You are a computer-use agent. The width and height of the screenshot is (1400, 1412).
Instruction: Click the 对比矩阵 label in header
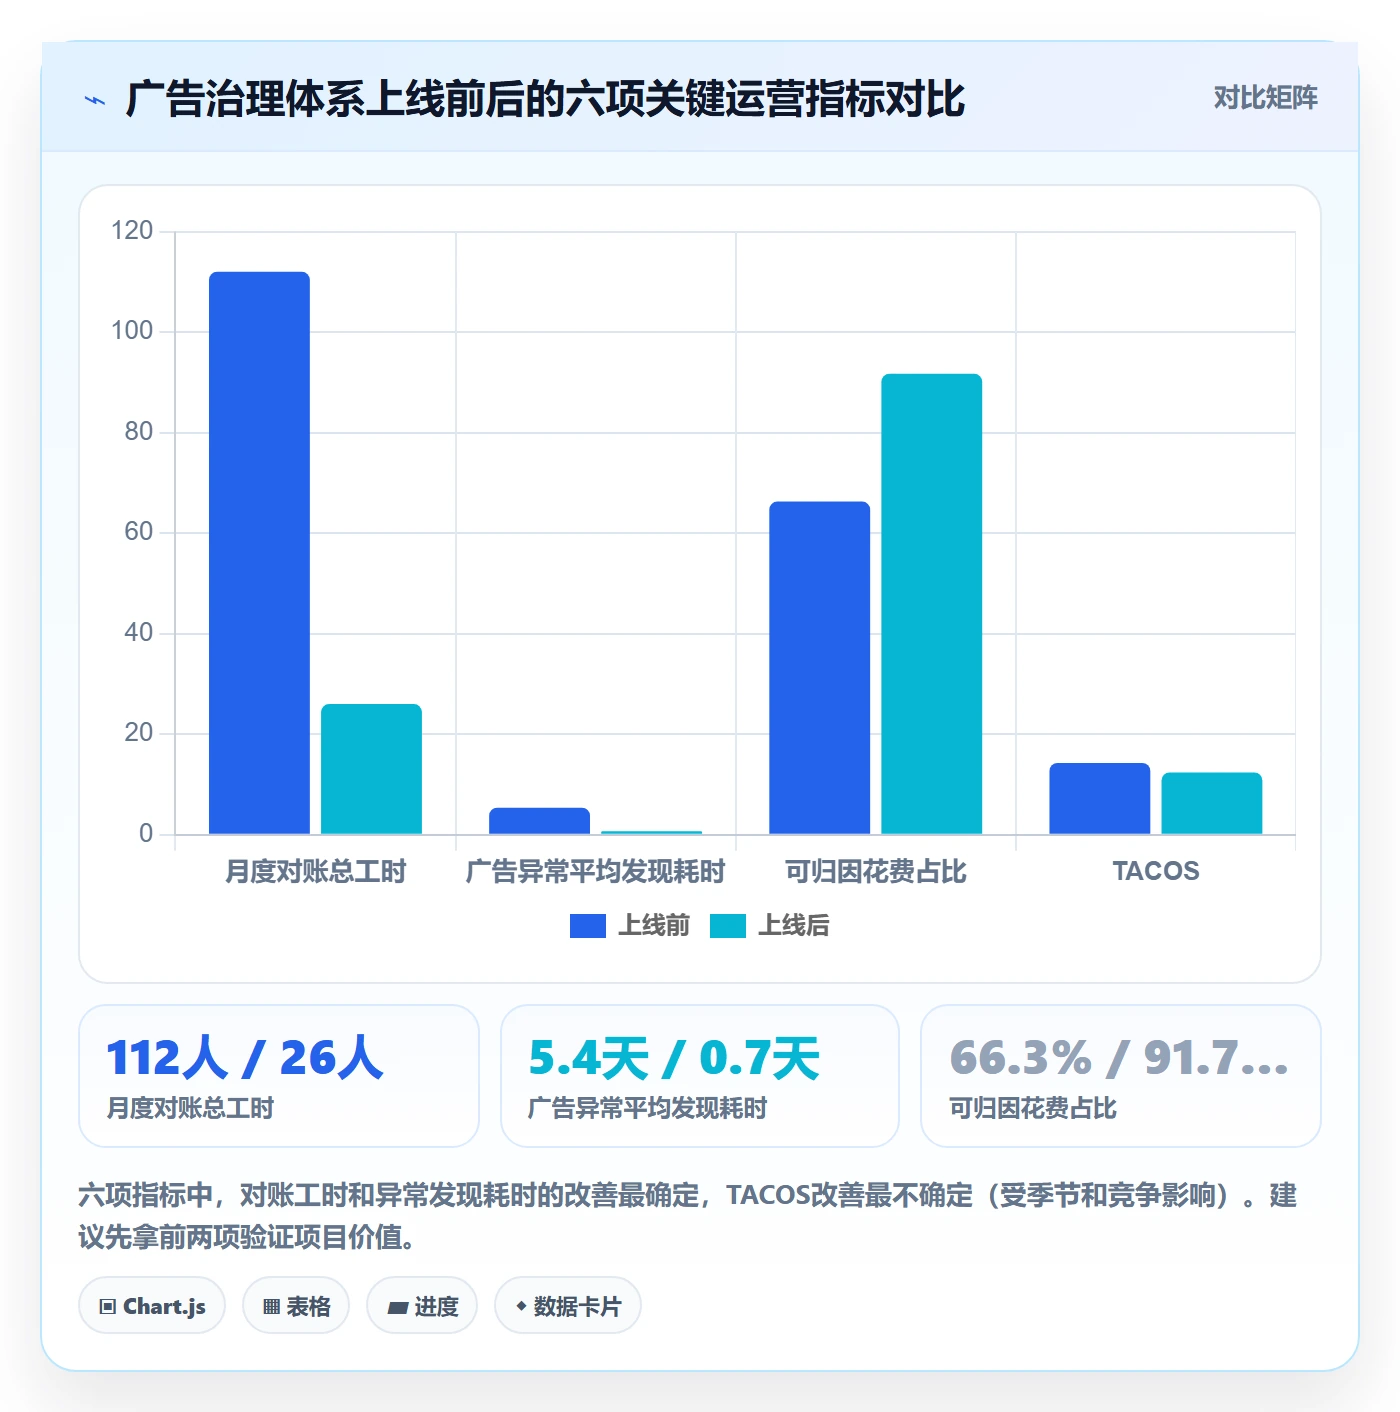pyautogui.click(x=1265, y=98)
